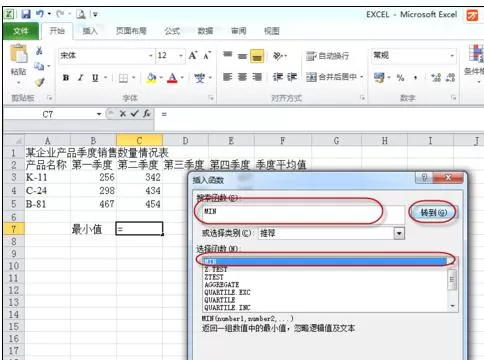Click the Borders icon
Screen dimensions: 484x360
coord(123,78)
